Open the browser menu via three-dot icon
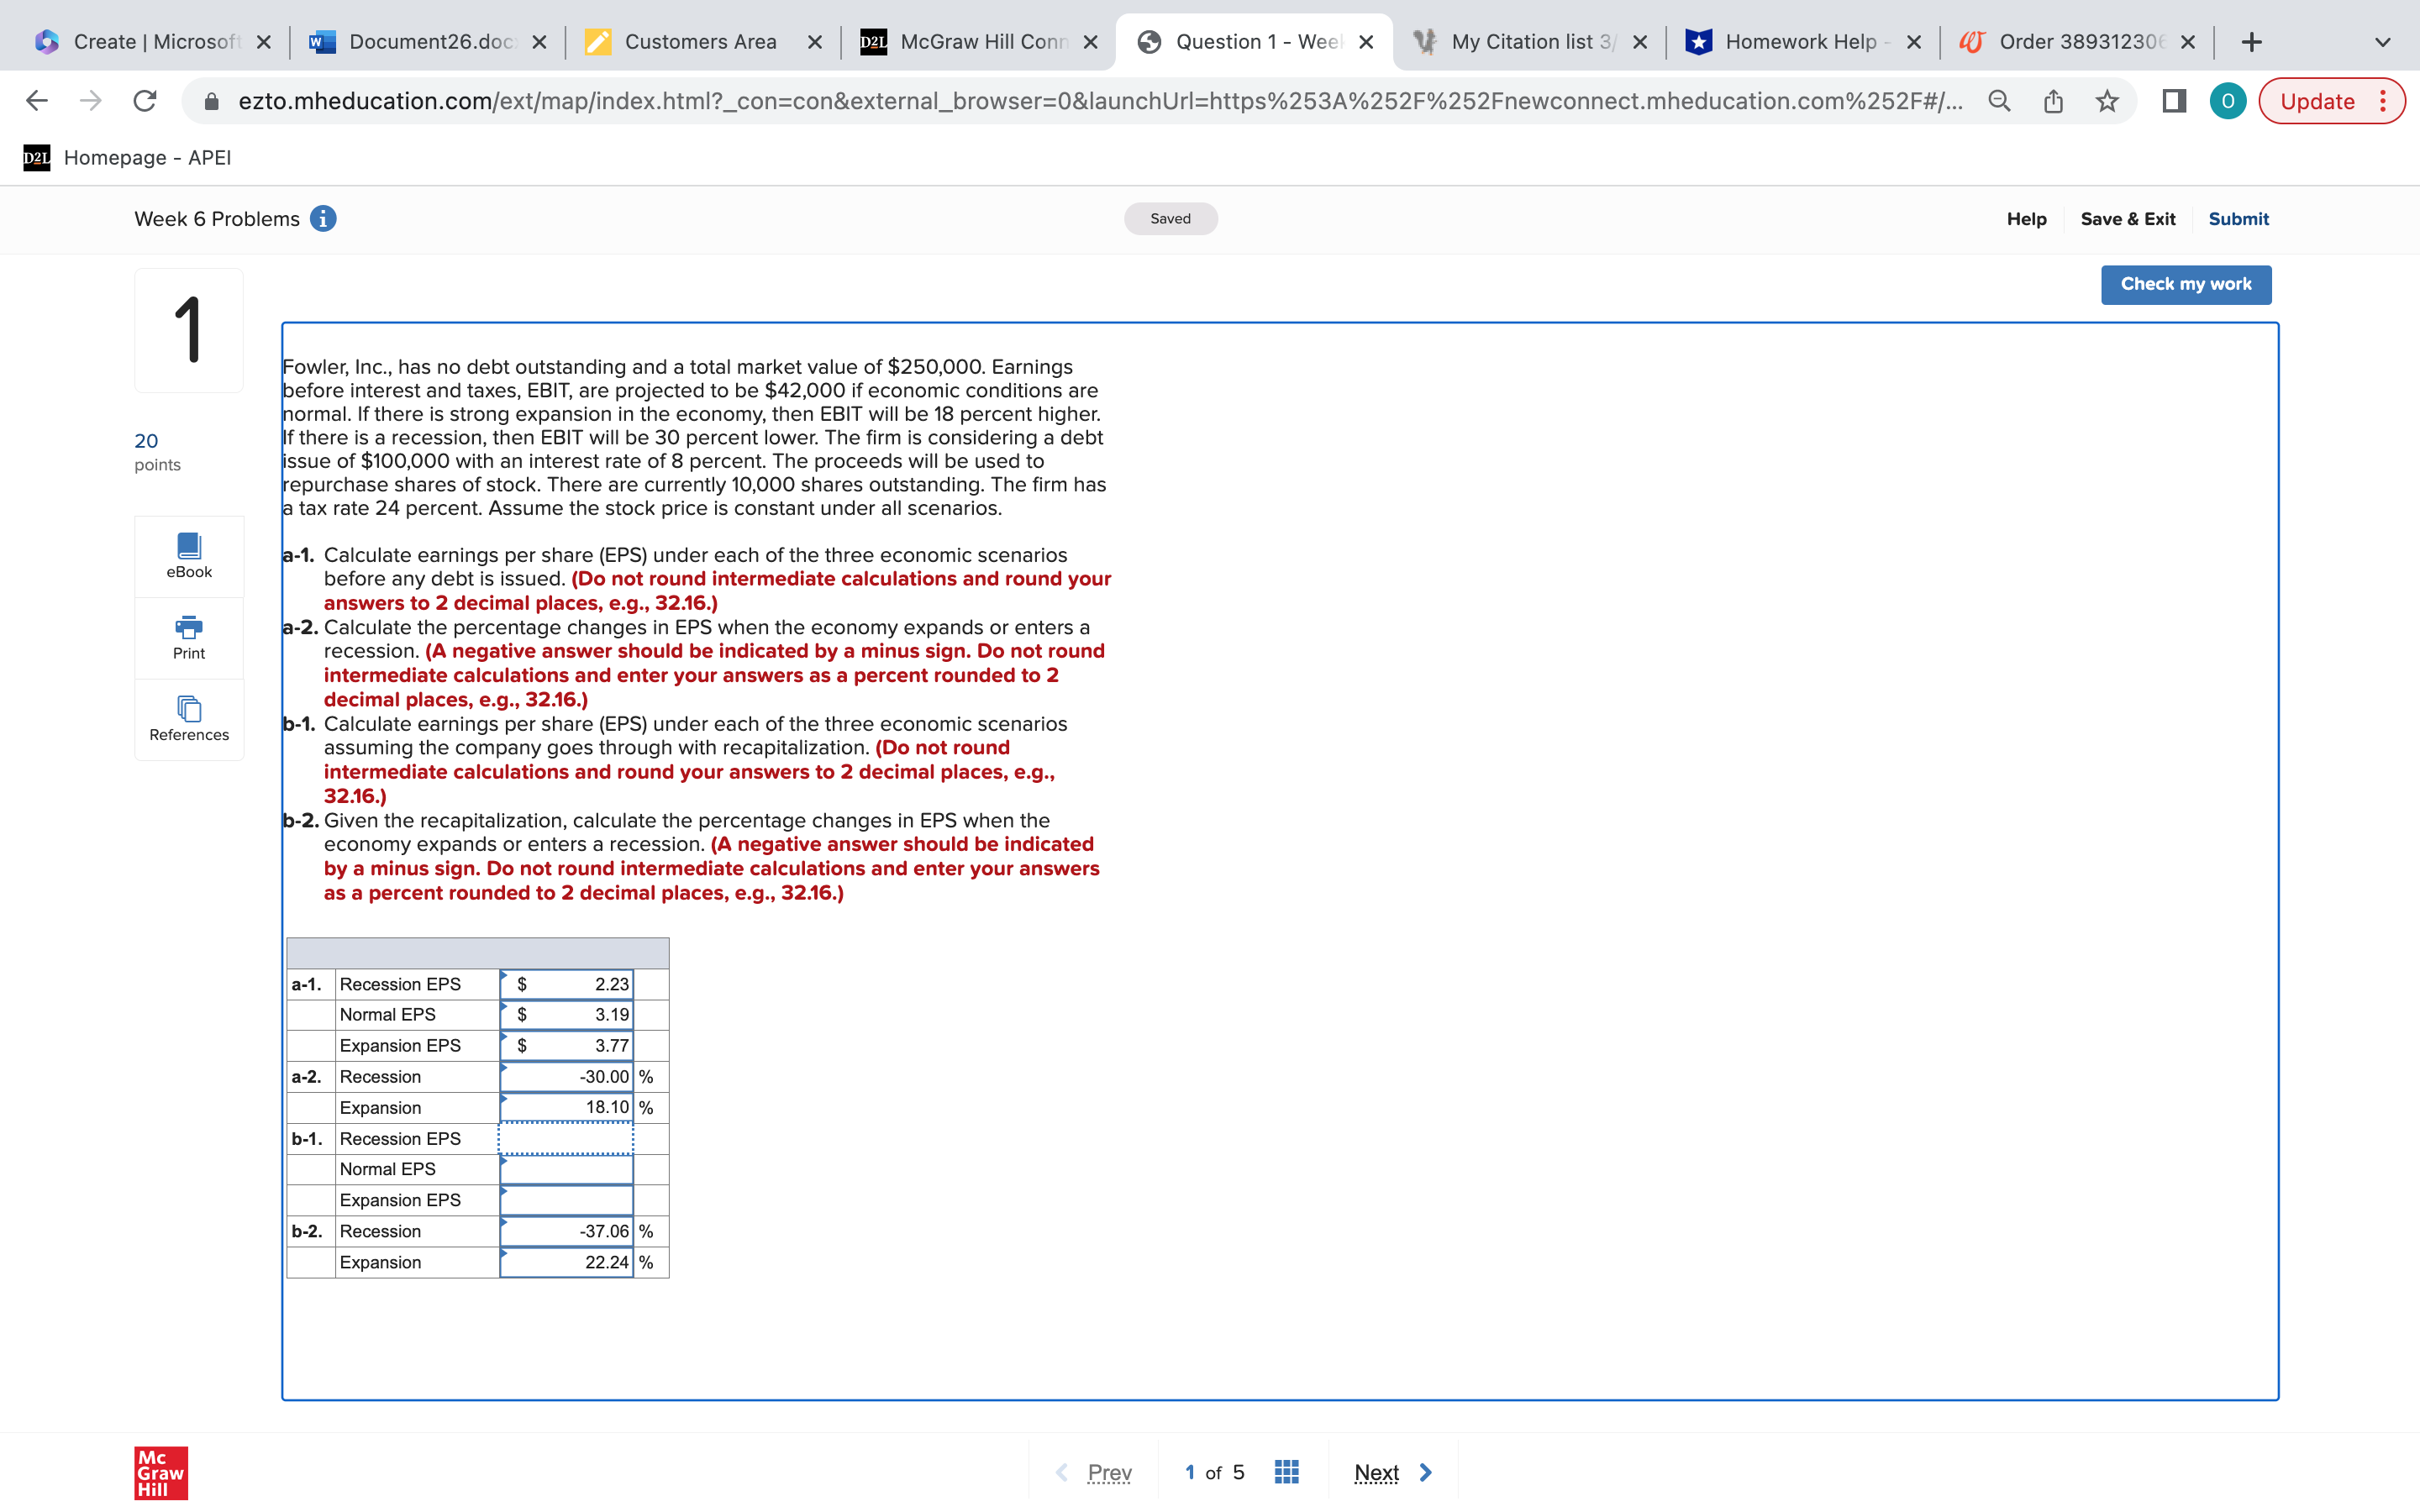Viewport: 2420px width, 1512px height. [2384, 100]
